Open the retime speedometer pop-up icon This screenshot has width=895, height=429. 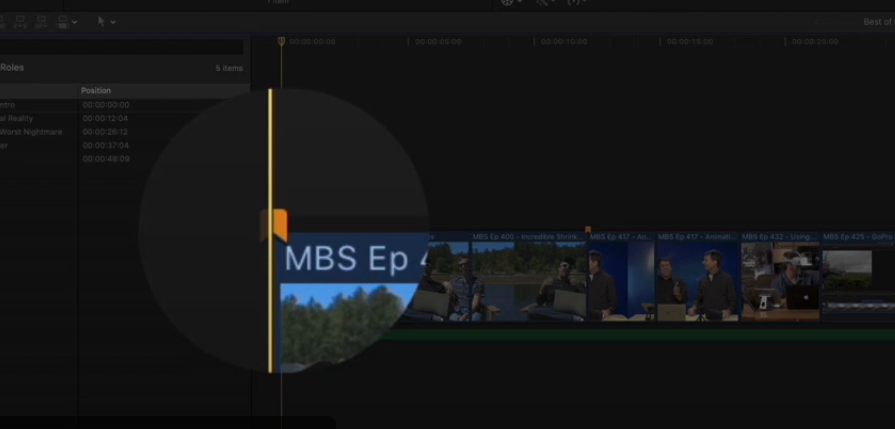point(576,2)
